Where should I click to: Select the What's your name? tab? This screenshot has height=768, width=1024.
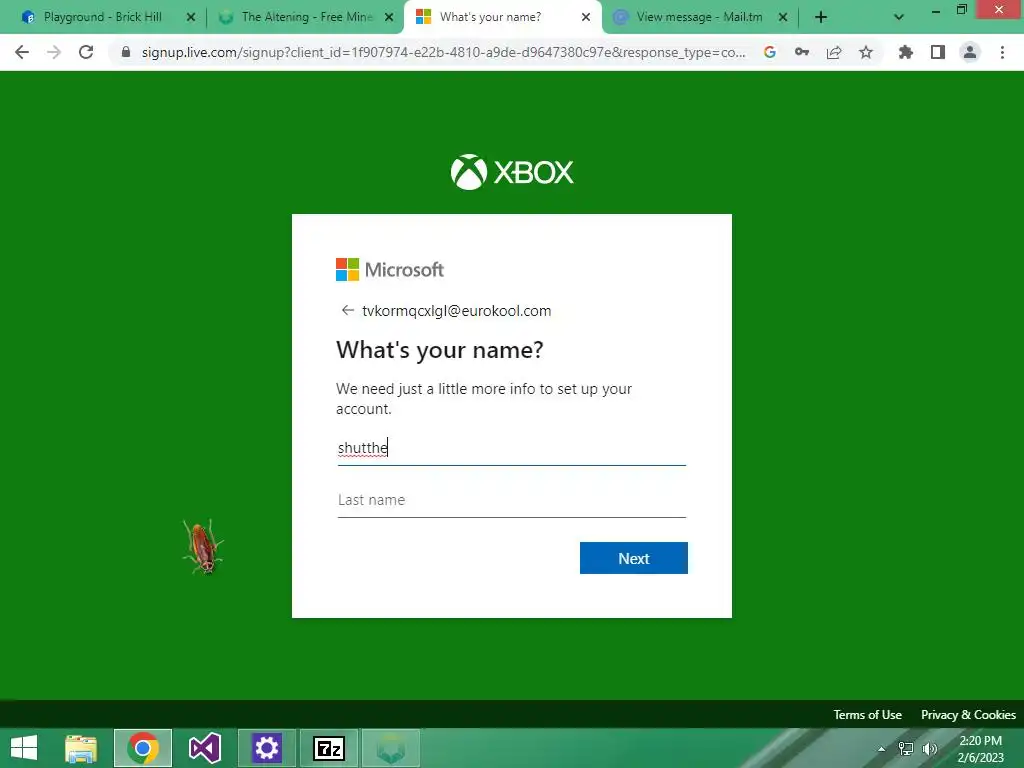tap(490, 17)
